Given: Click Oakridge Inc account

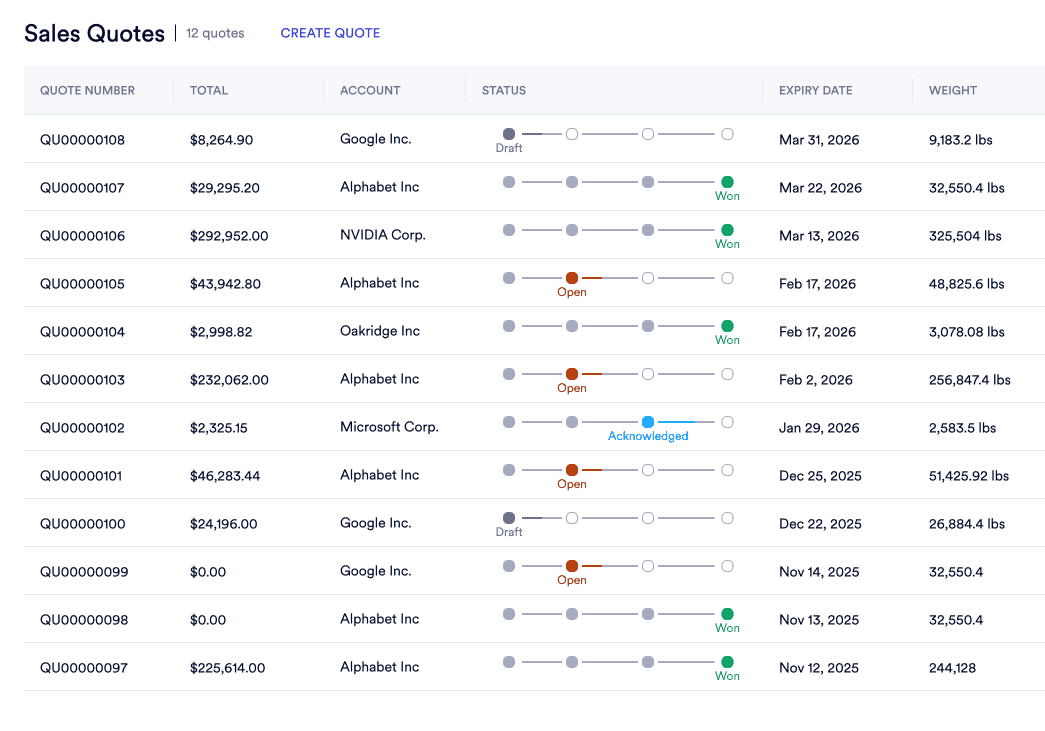Looking at the screenshot, I should click(x=380, y=331).
